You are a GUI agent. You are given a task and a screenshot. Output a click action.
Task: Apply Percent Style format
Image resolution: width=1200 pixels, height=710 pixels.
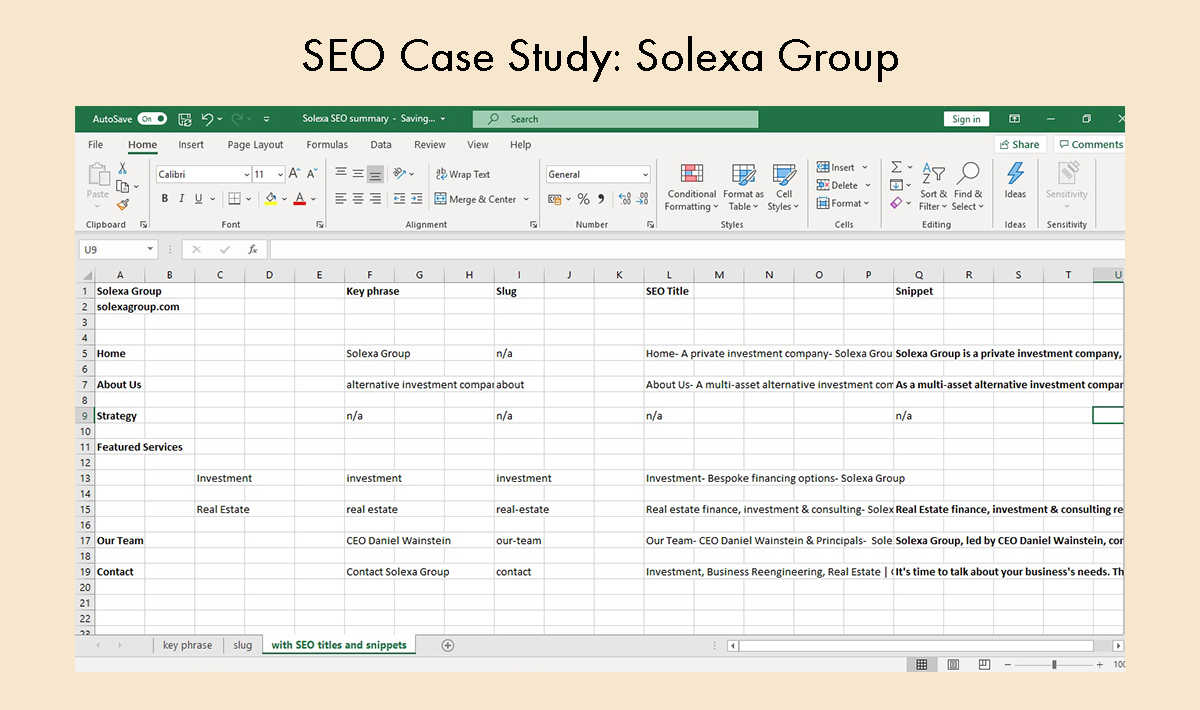coord(583,199)
